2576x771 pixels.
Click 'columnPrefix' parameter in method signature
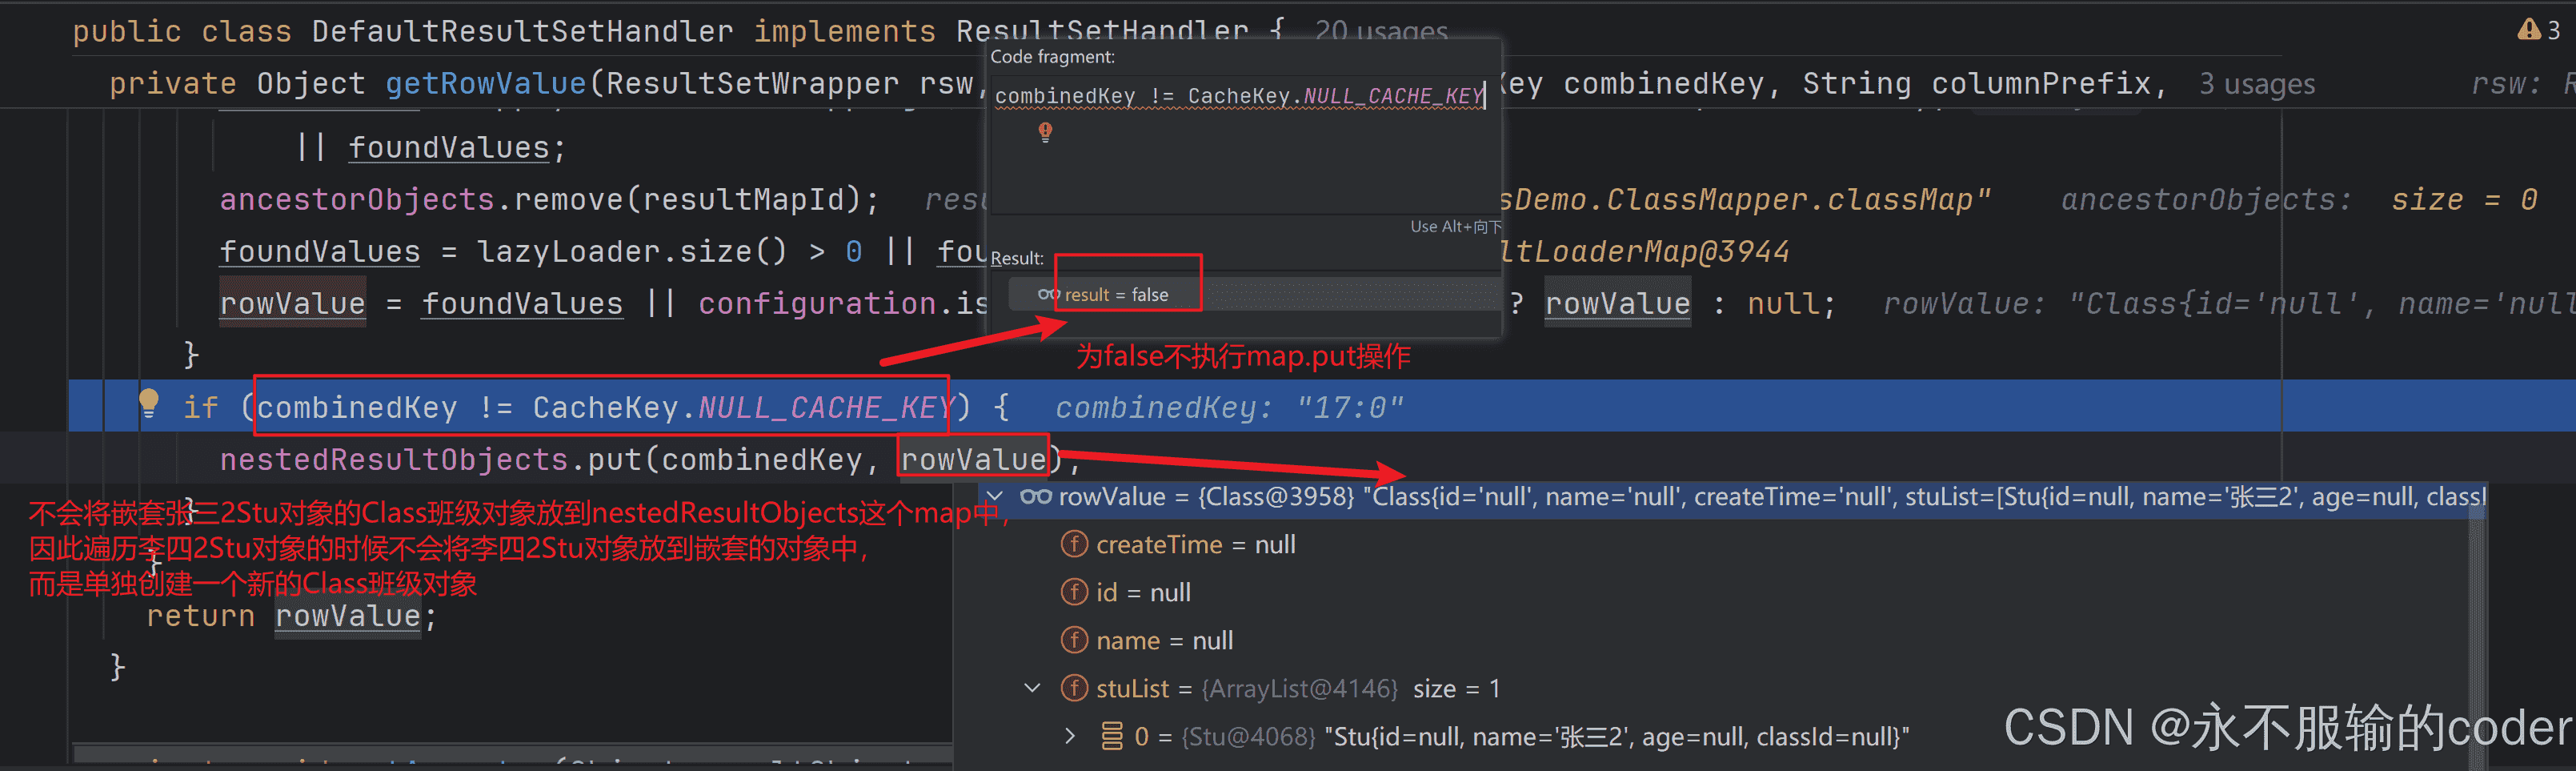(2041, 83)
